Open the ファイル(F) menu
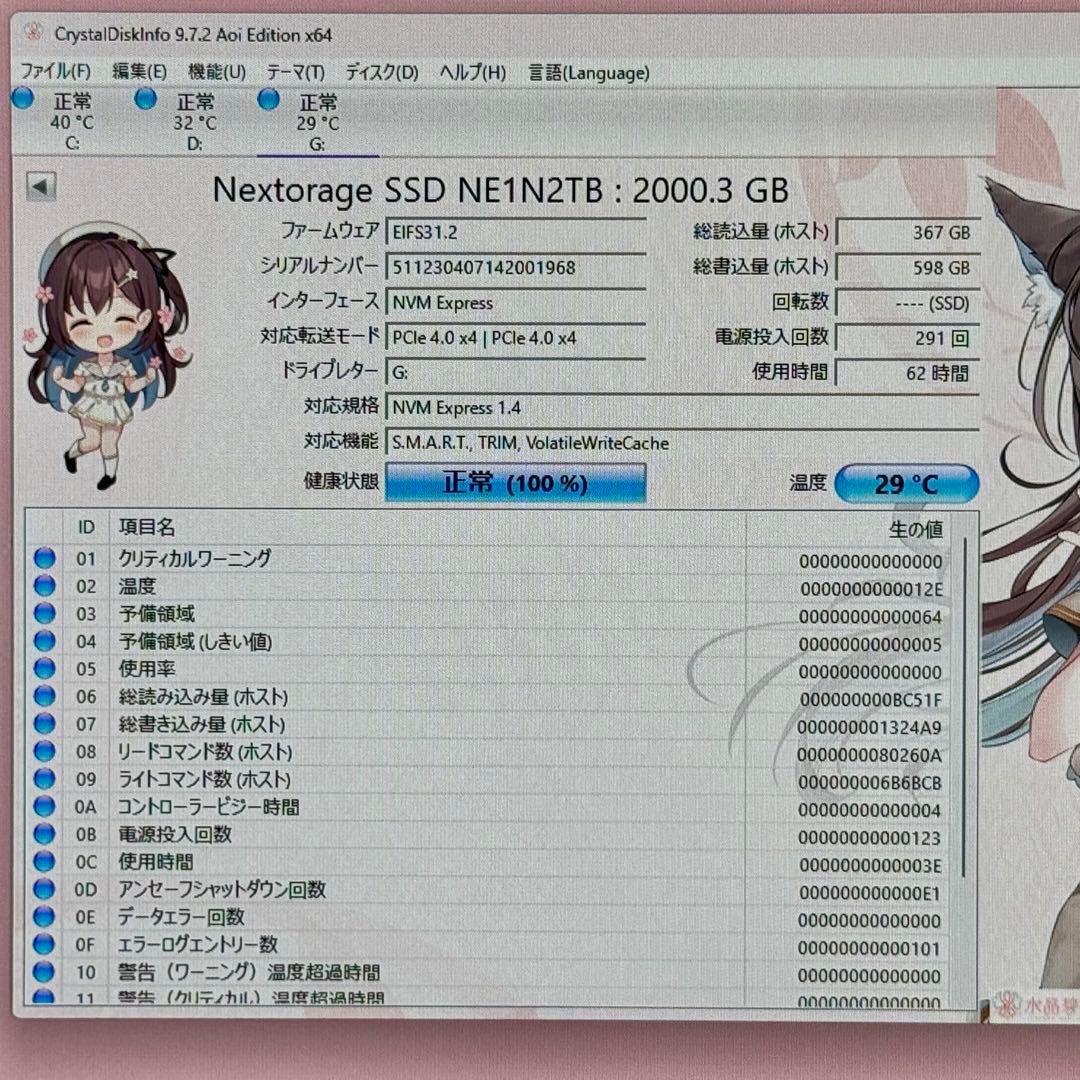Screen dimensions: 1080x1080 pyautogui.click(x=55, y=72)
